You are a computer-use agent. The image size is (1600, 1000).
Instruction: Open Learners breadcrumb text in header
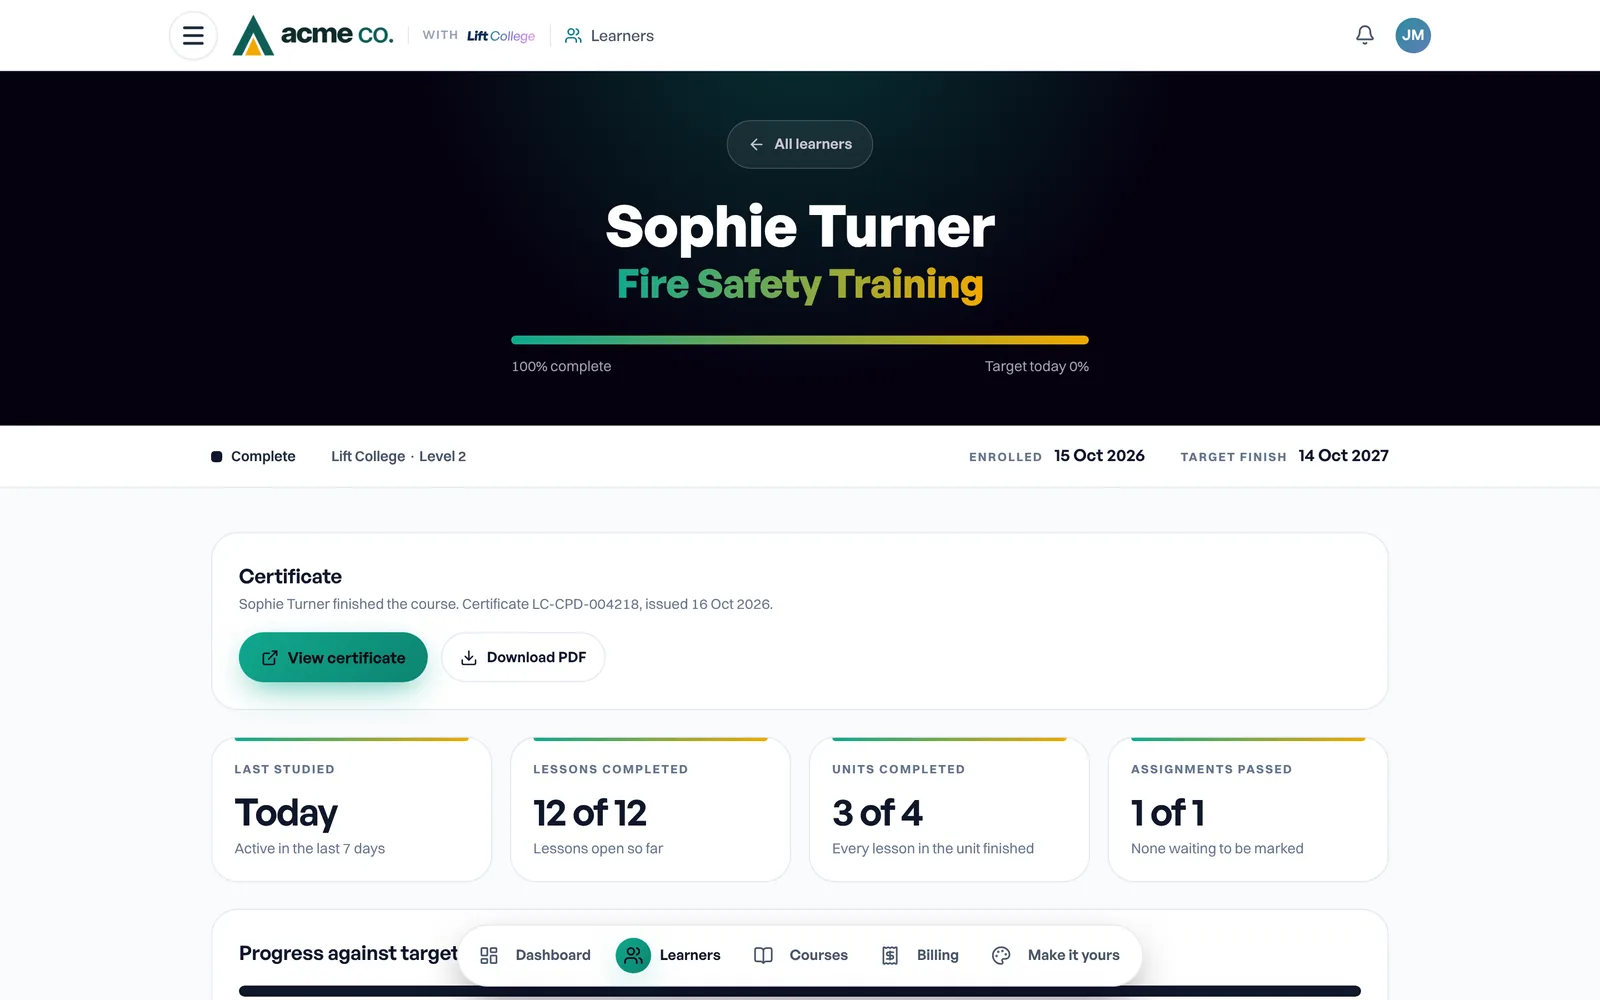pos(622,36)
